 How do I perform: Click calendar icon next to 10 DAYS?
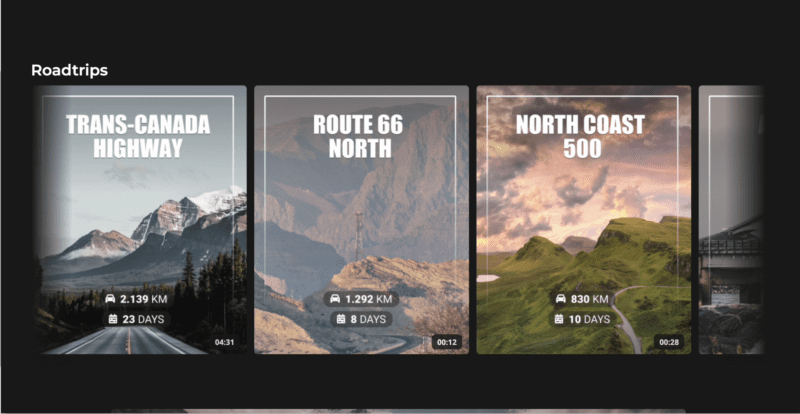(559, 320)
